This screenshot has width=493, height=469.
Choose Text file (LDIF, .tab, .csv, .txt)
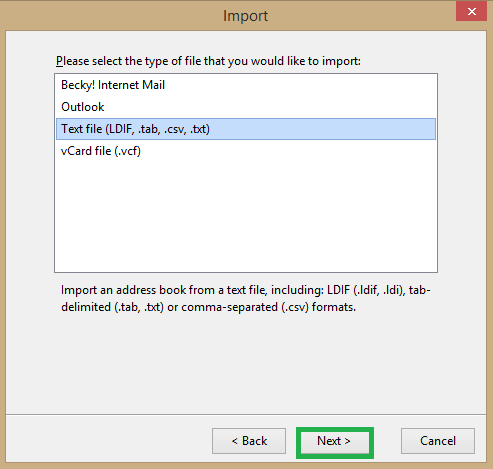[x=246, y=129]
